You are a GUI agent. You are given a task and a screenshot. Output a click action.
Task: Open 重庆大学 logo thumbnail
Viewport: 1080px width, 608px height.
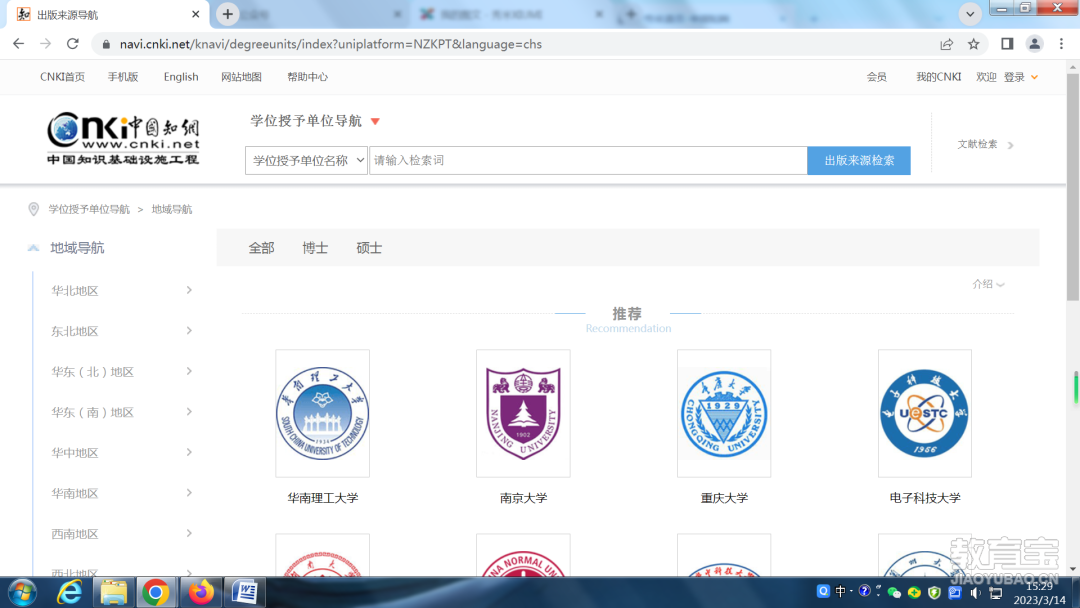point(724,413)
